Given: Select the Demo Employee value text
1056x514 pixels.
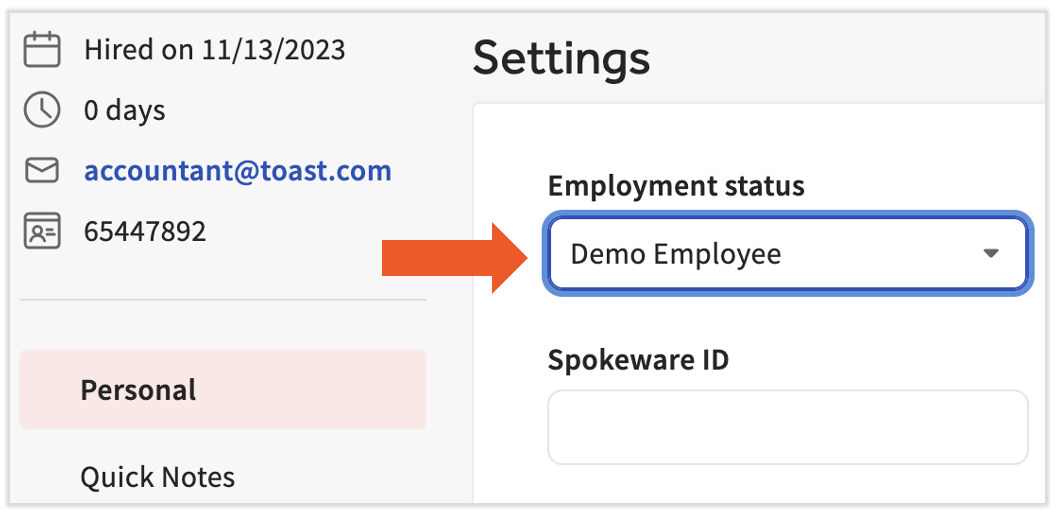Looking at the screenshot, I should click(x=675, y=254).
